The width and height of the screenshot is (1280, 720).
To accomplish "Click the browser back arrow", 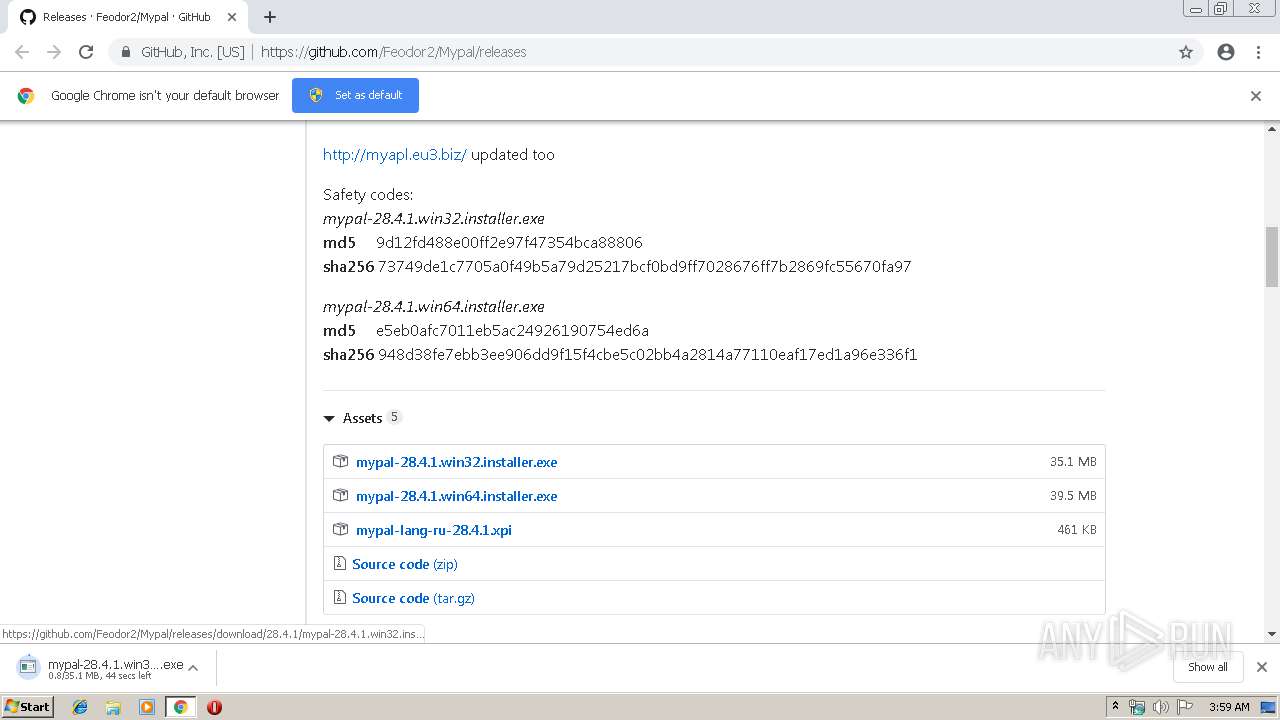I will click(22, 52).
